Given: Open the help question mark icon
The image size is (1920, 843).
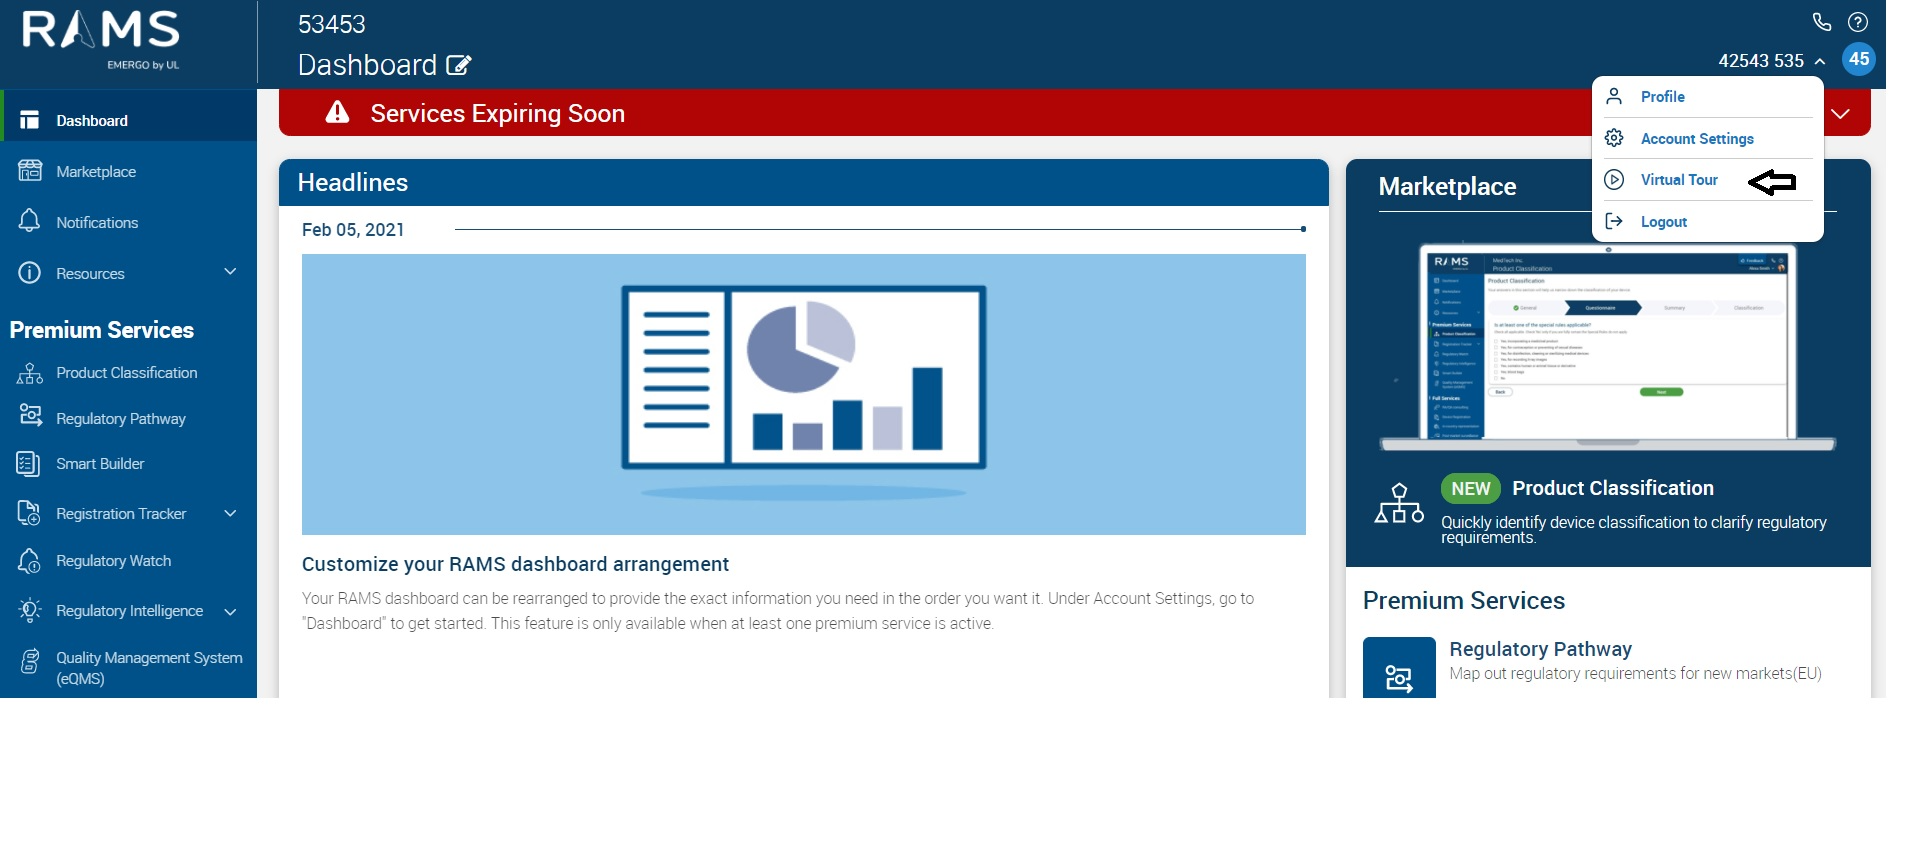Looking at the screenshot, I should click(1858, 22).
